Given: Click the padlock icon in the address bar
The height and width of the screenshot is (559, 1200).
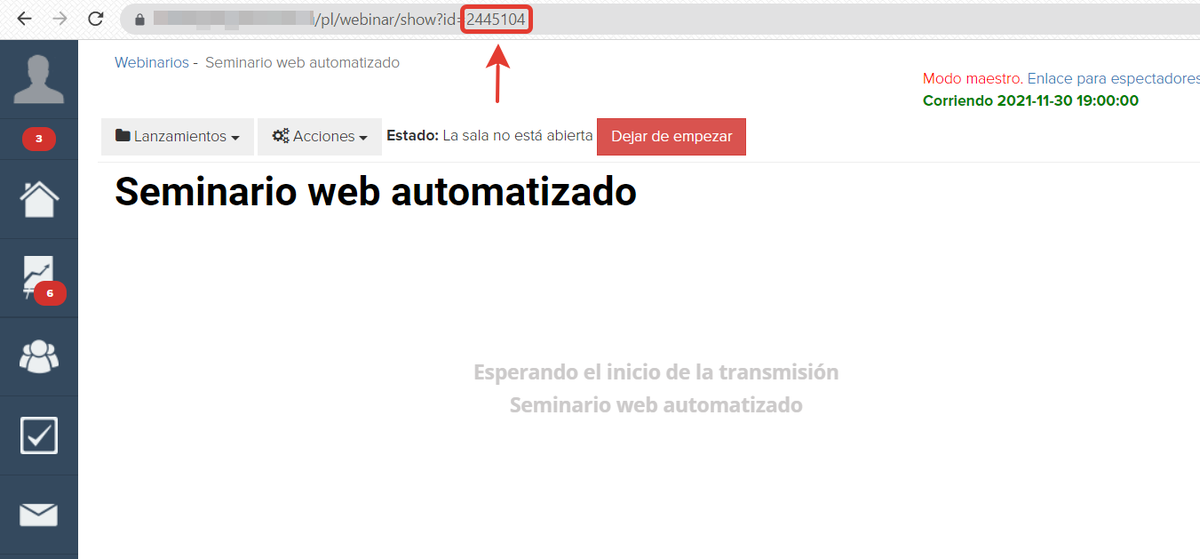Looking at the screenshot, I should click(139, 19).
